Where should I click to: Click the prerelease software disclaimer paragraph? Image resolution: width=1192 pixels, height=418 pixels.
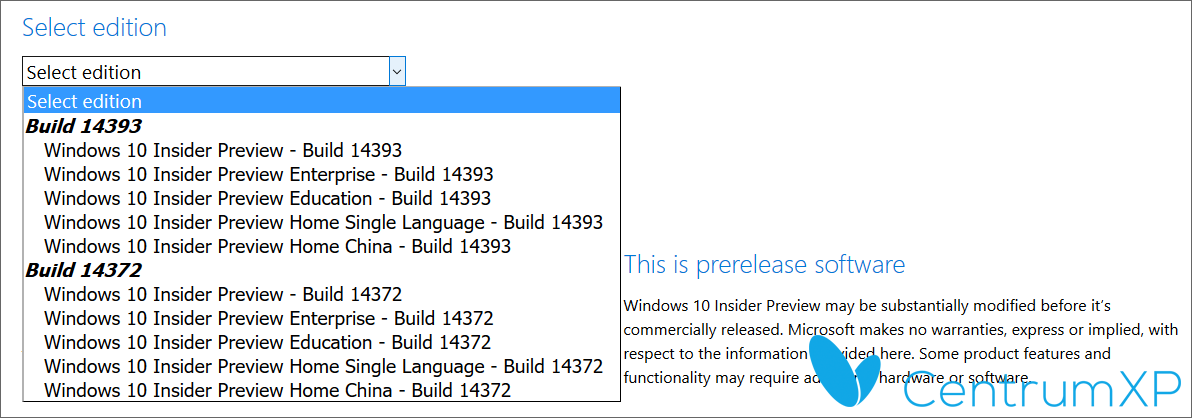(x=901, y=341)
